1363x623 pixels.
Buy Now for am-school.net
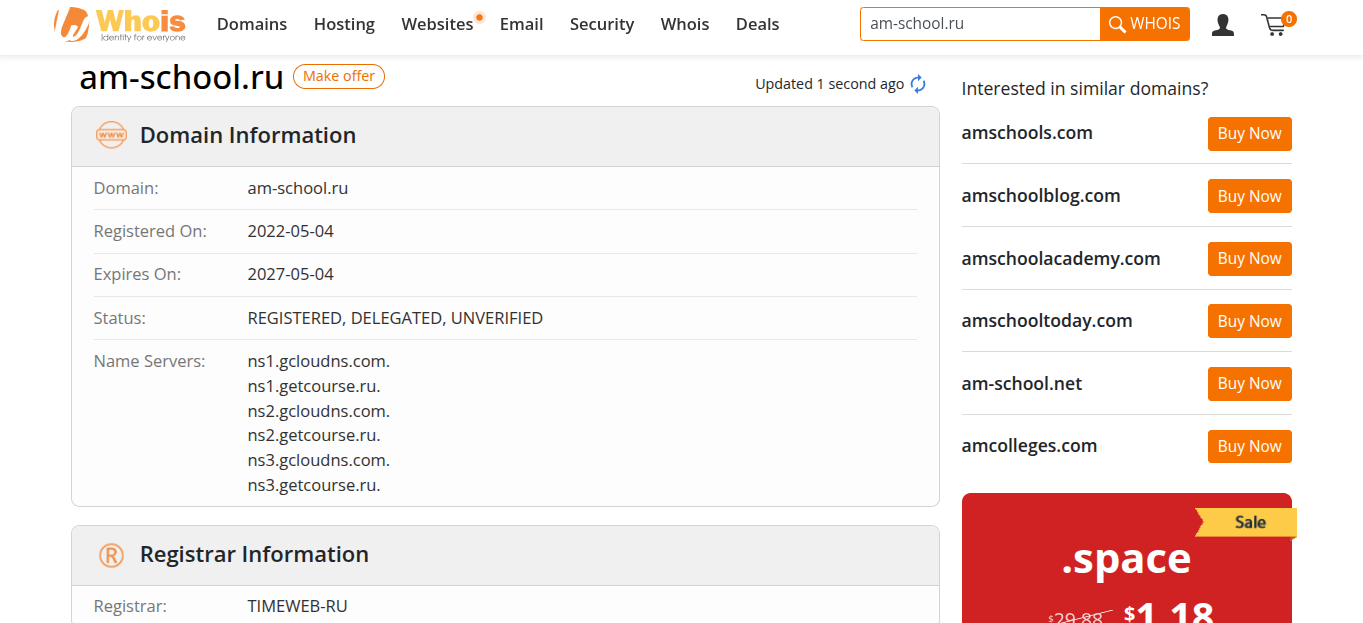(1249, 384)
